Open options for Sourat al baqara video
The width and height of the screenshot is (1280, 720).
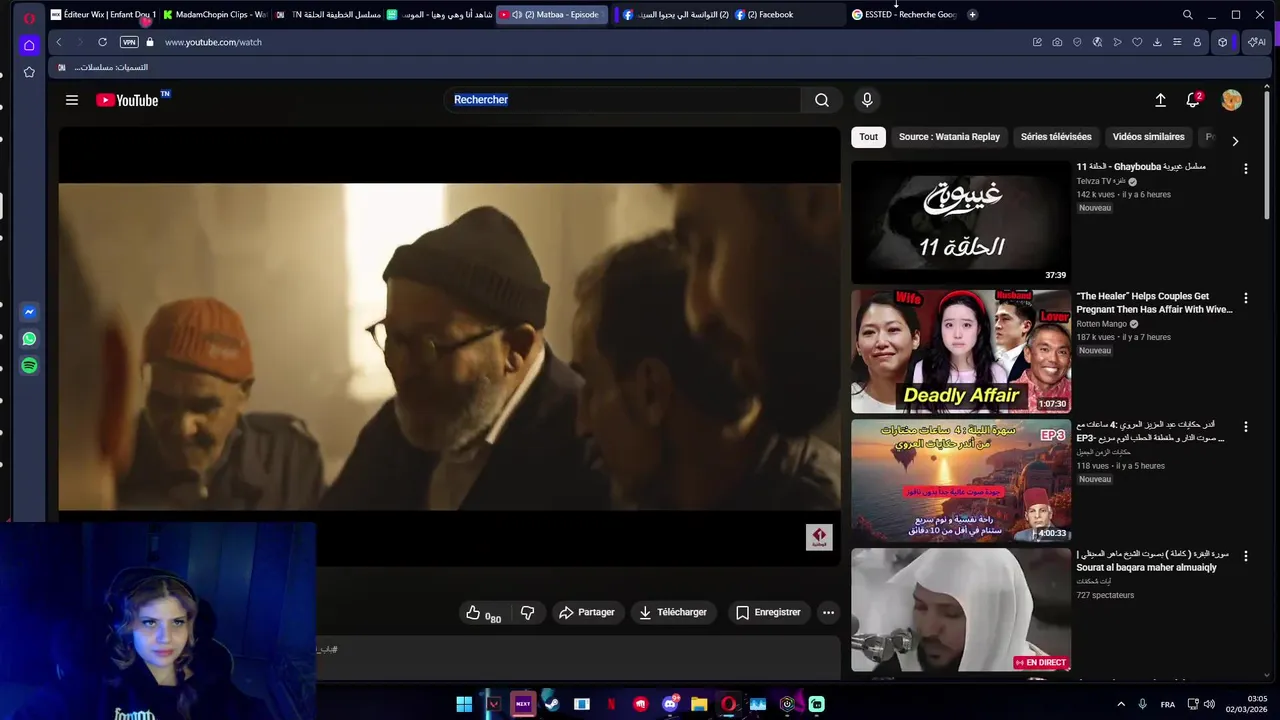click(x=1245, y=556)
